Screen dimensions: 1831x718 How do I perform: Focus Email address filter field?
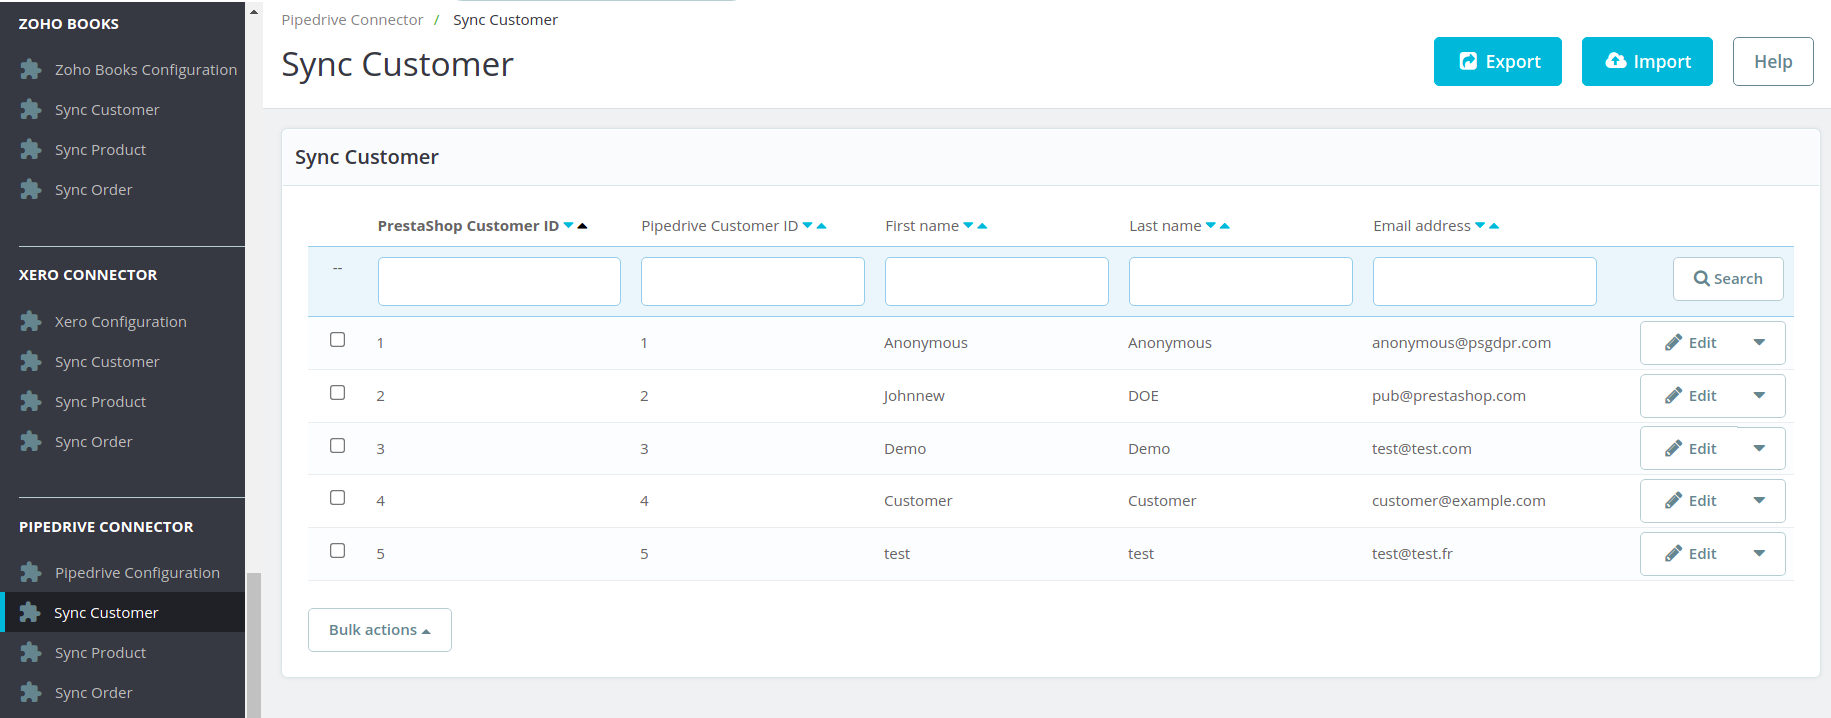tap(1485, 281)
